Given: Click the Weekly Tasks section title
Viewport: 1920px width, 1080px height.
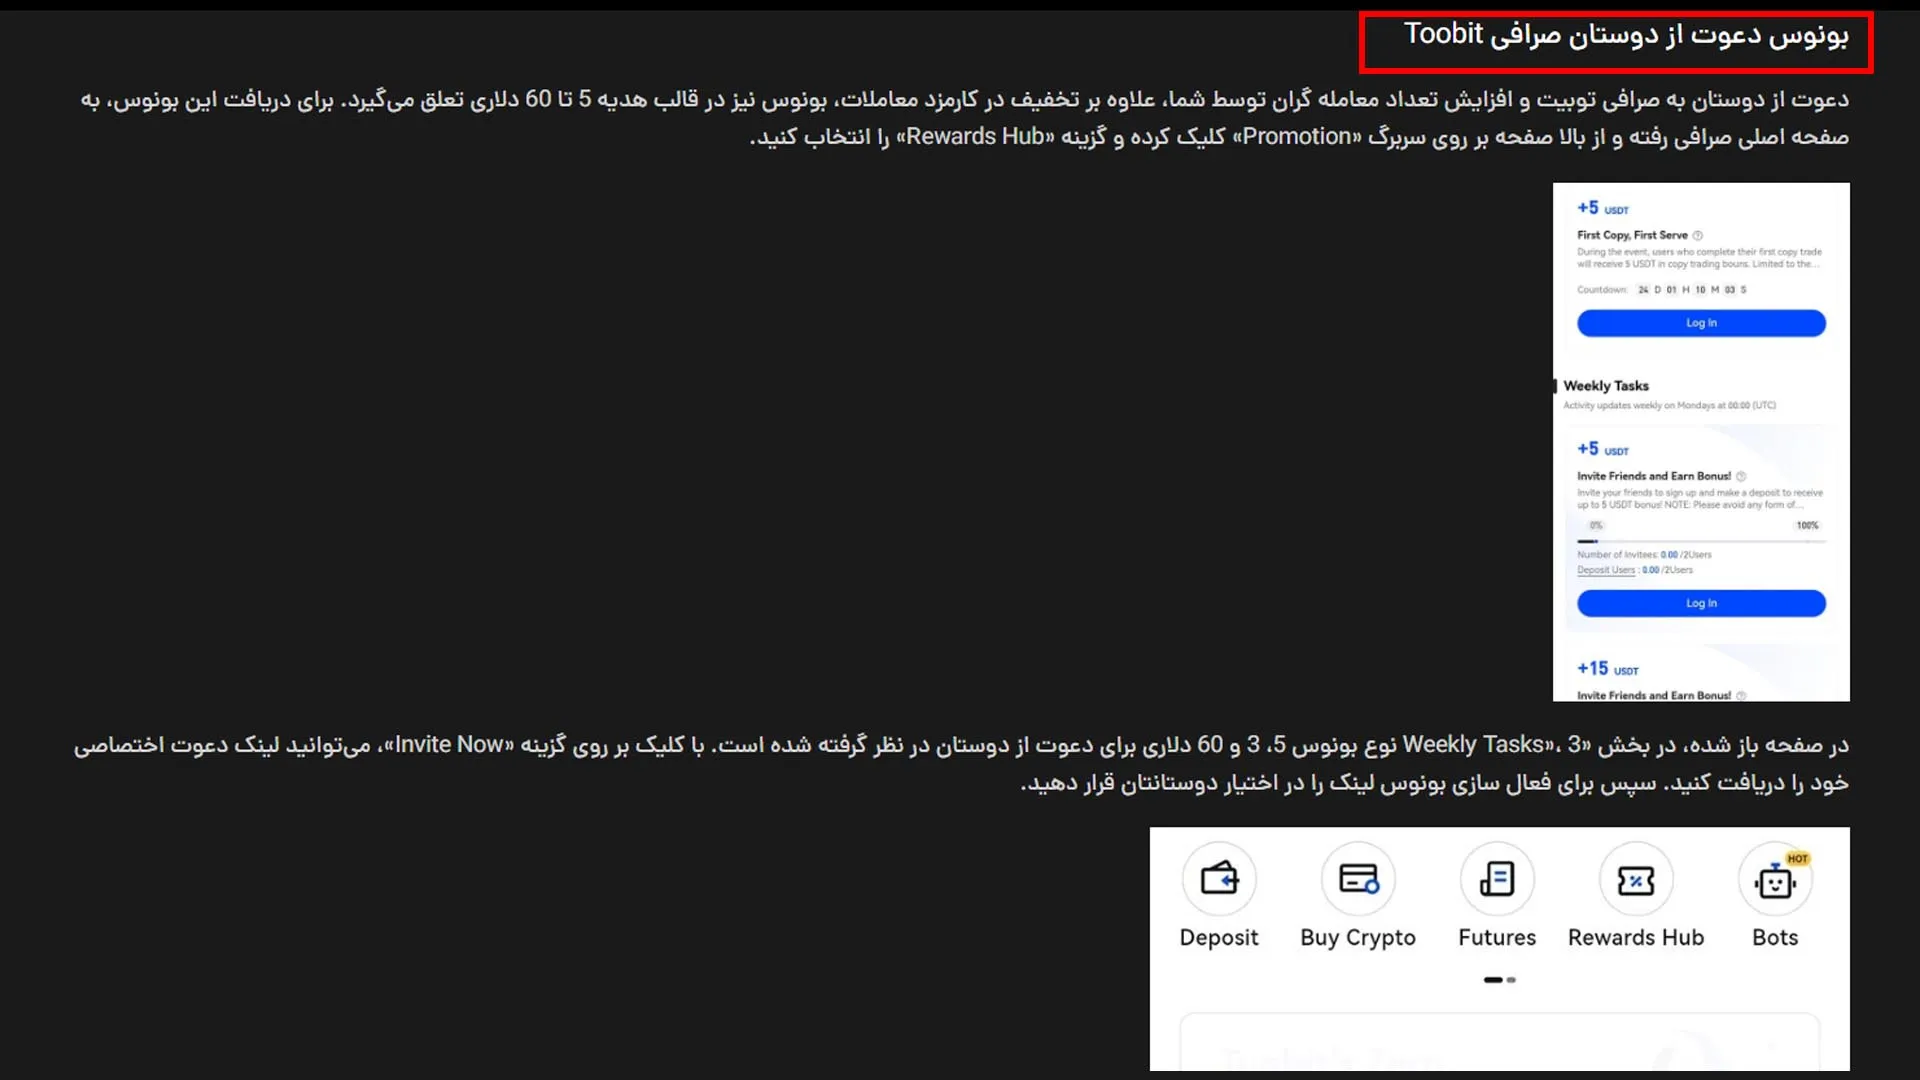Looking at the screenshot, I should [x=1606, y=386].
